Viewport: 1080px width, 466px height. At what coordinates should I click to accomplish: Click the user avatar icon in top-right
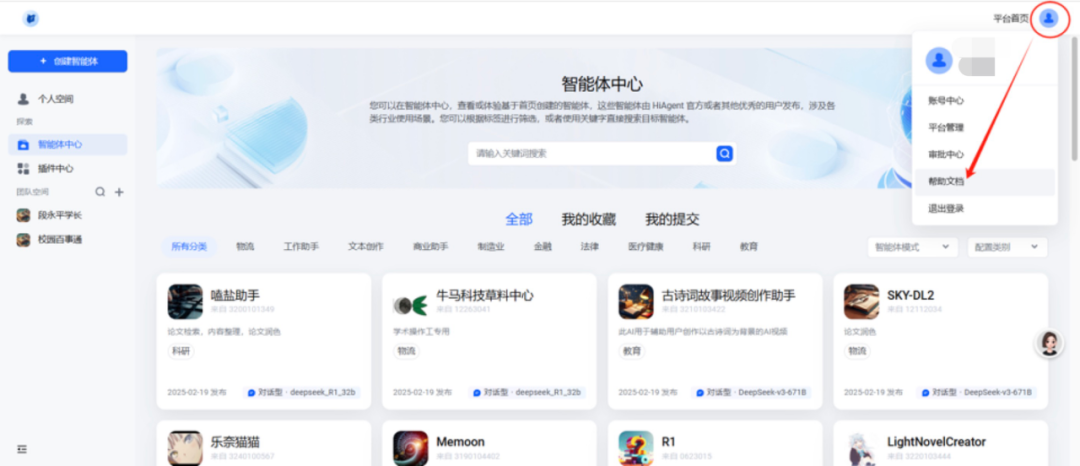tap(1048, 18)
